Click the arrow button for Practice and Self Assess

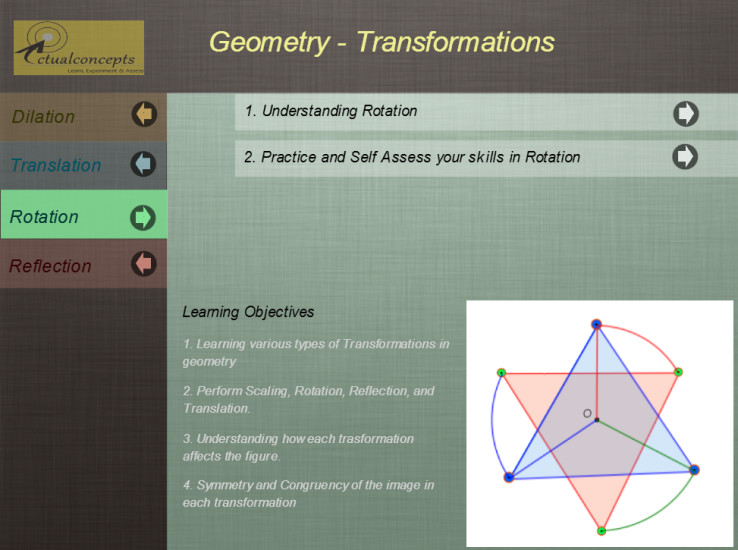coord(685,157)
